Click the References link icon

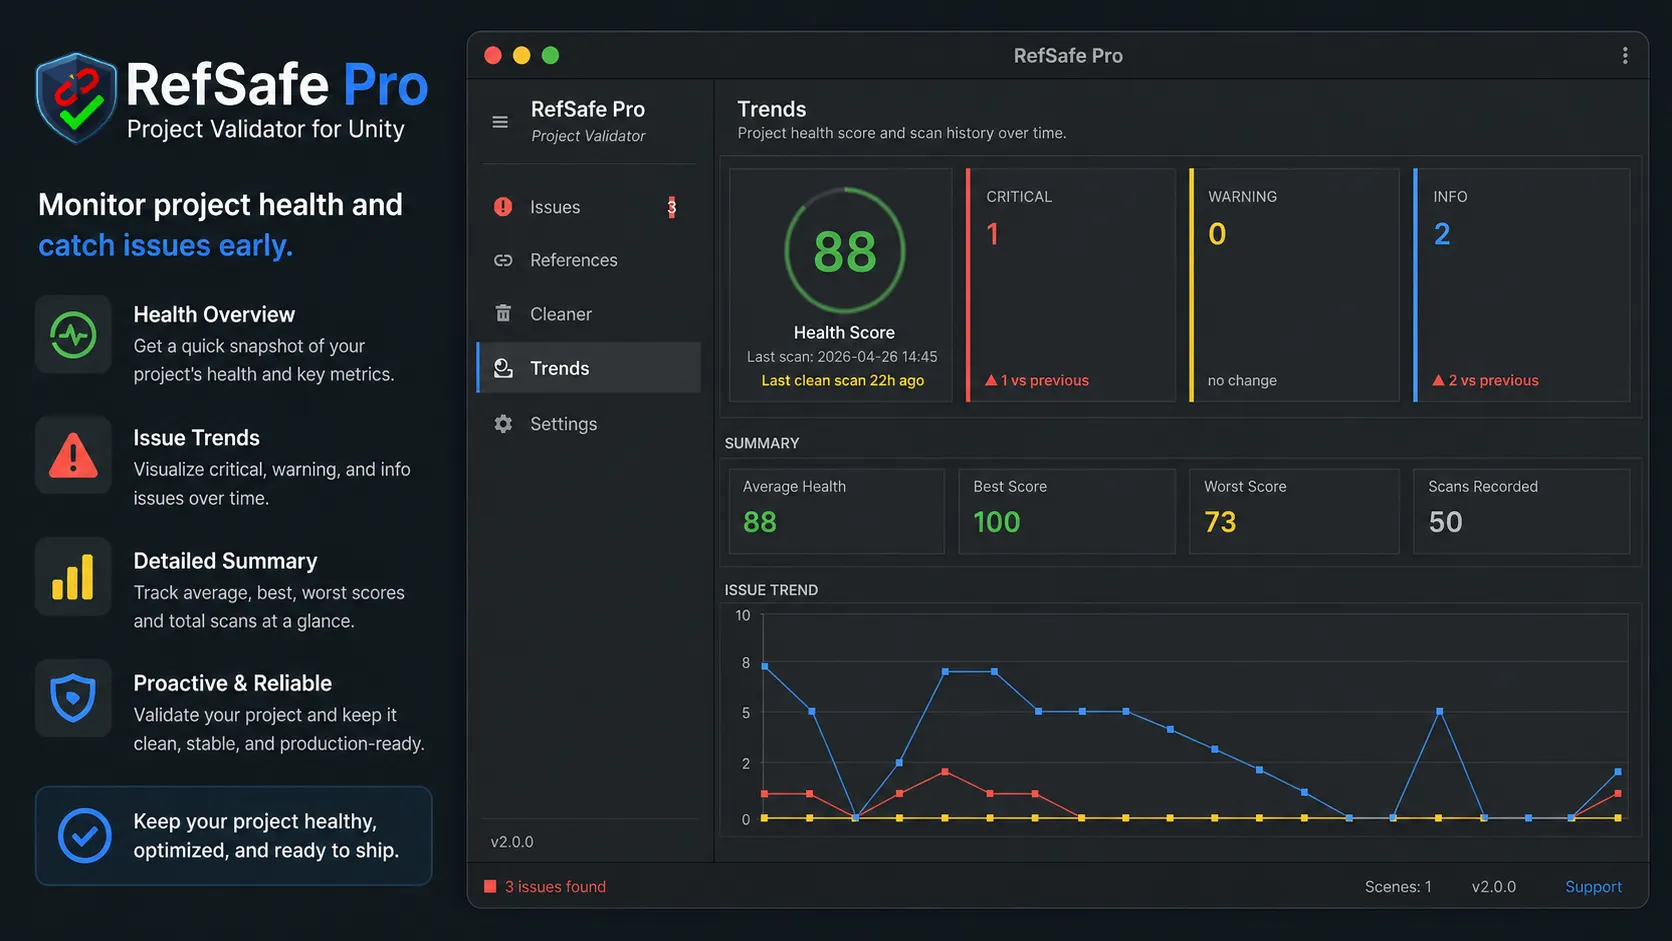503,260
